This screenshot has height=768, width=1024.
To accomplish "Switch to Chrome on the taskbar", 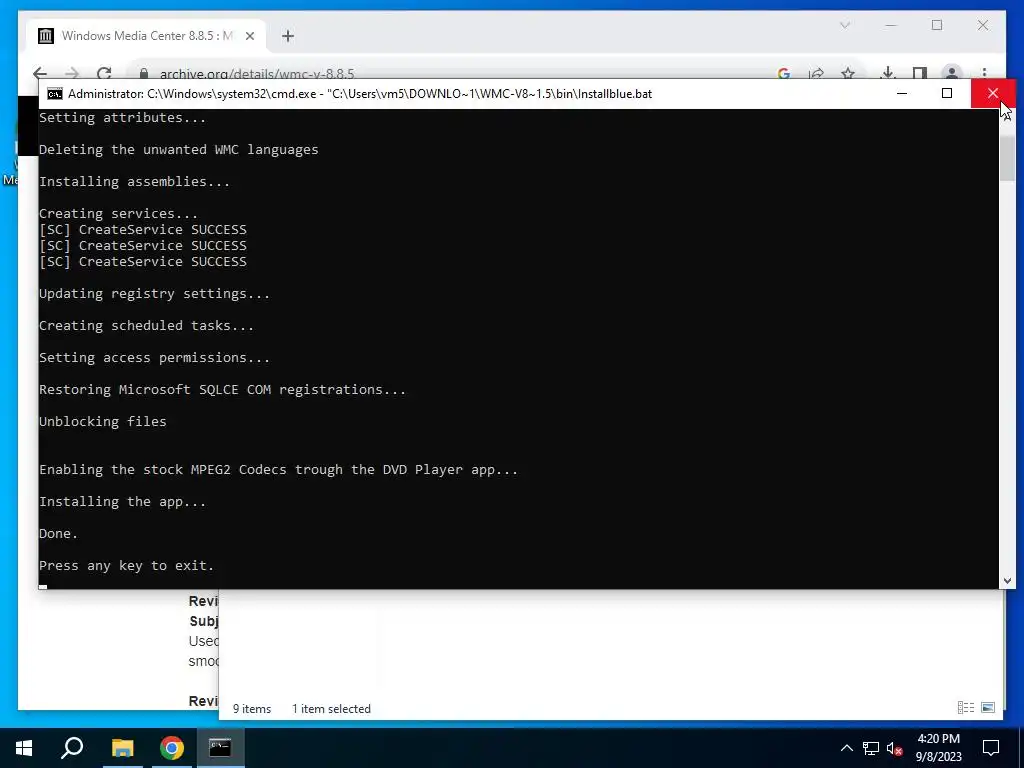I will click(x=172, y=748).
